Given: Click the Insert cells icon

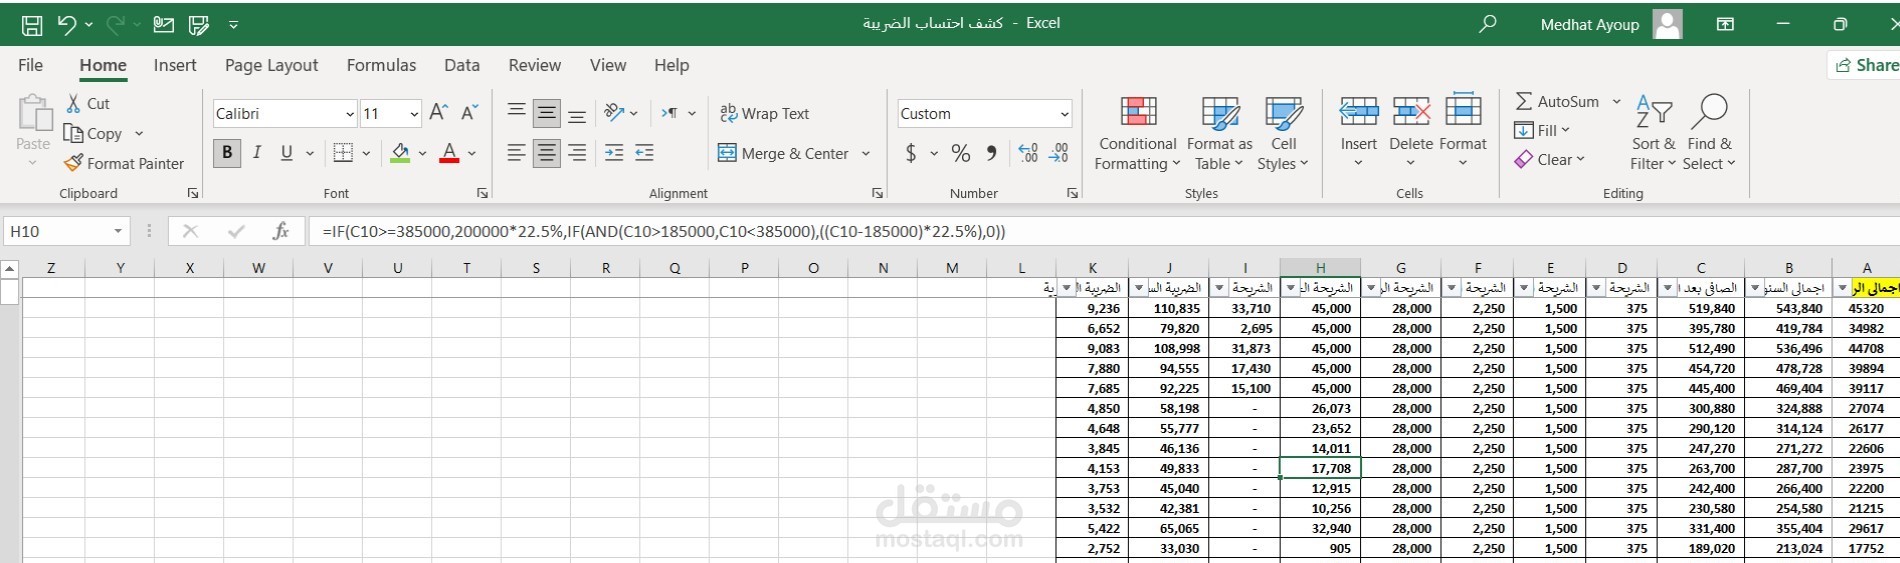Looking at the screenshot, I should coord(1359,111).
